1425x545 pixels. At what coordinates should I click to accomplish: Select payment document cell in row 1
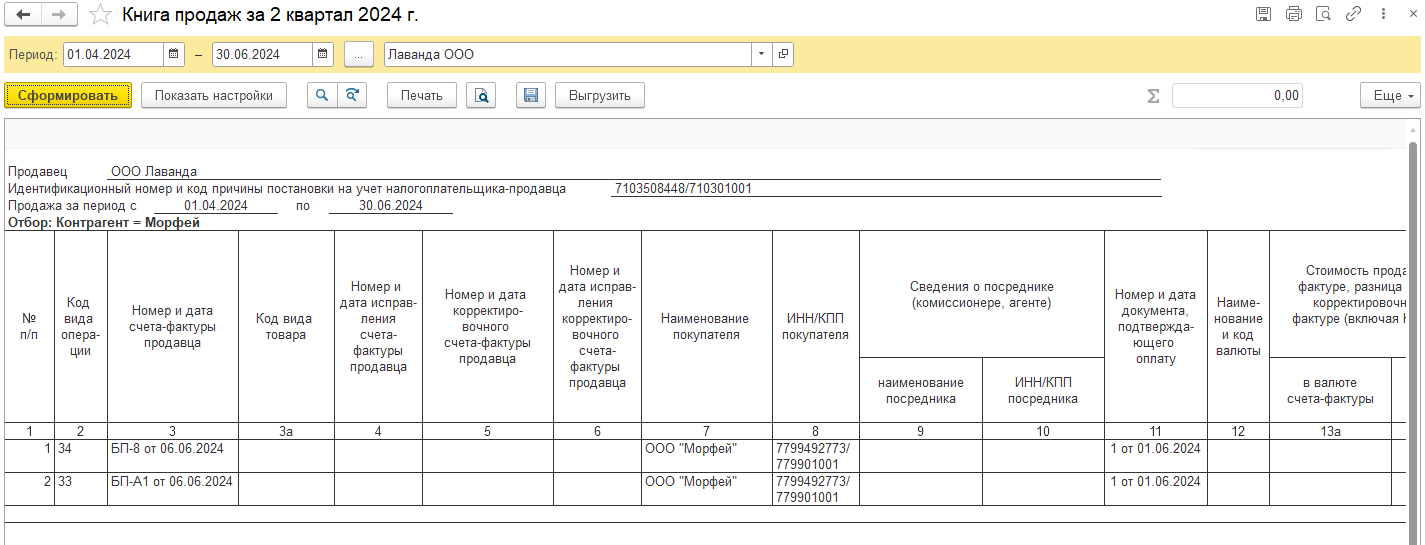1156,457
